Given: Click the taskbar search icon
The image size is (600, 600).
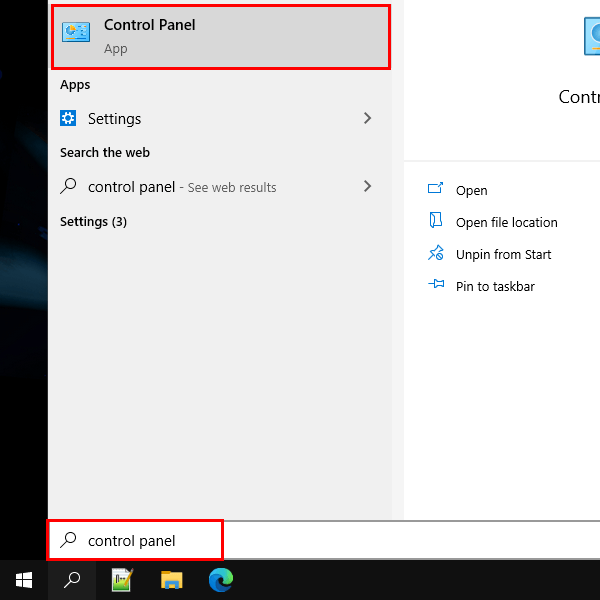Looking at the screenshot, I should pyautogui.click(x=72, y=580).
